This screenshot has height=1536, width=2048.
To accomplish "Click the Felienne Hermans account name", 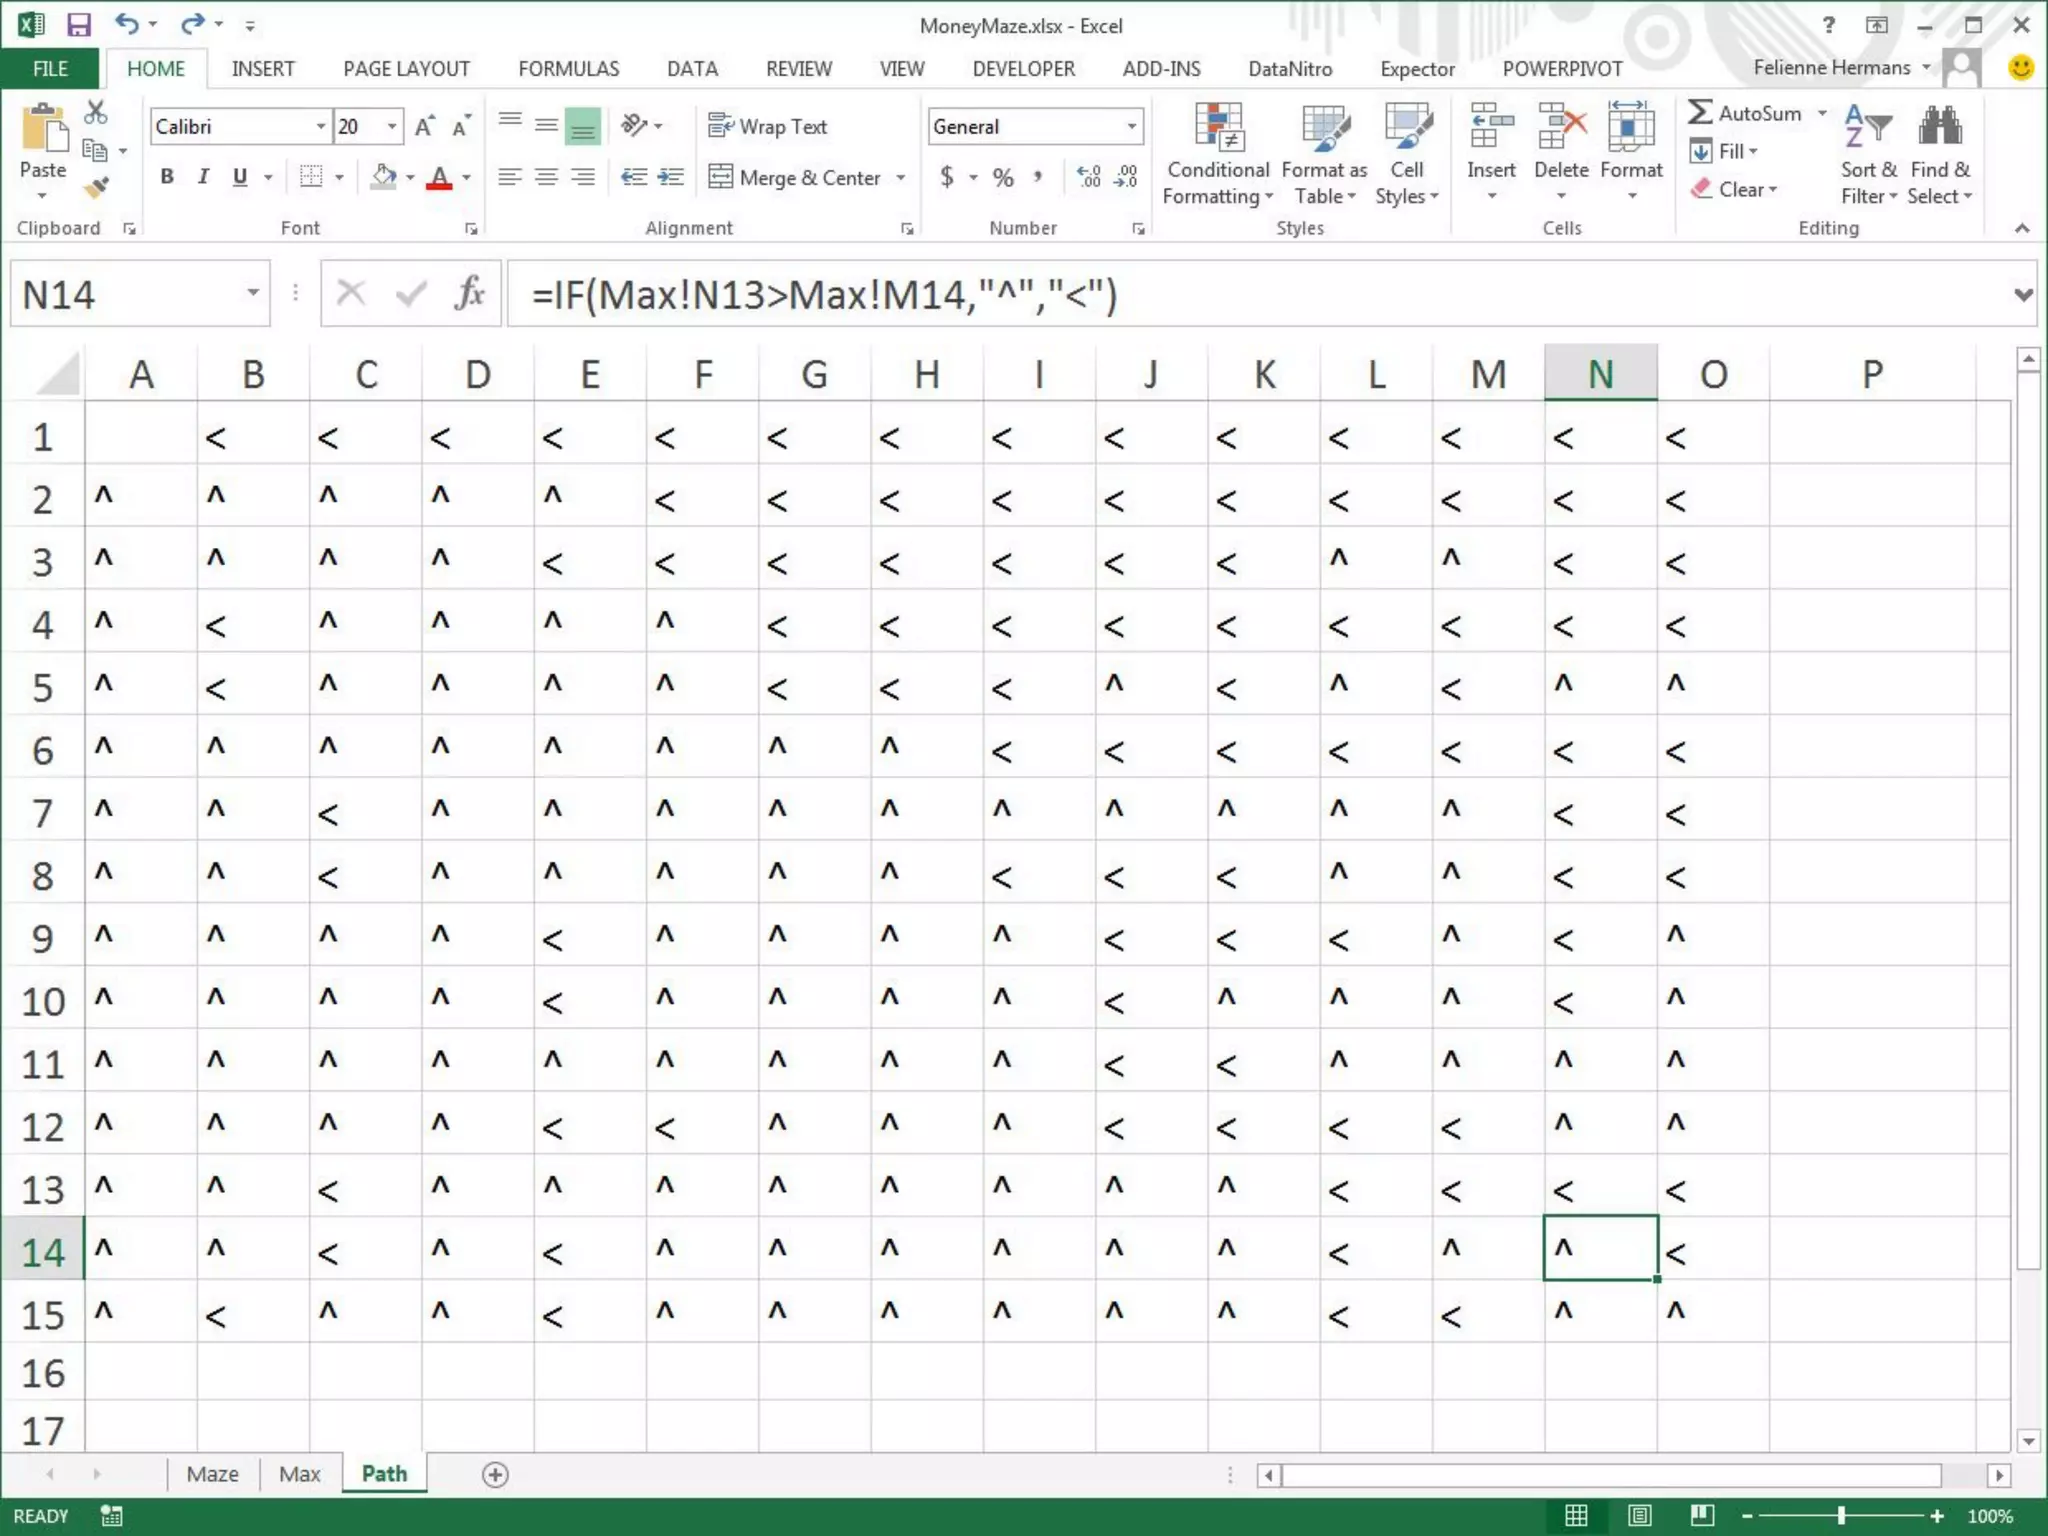I will (x=1831, y=67).
